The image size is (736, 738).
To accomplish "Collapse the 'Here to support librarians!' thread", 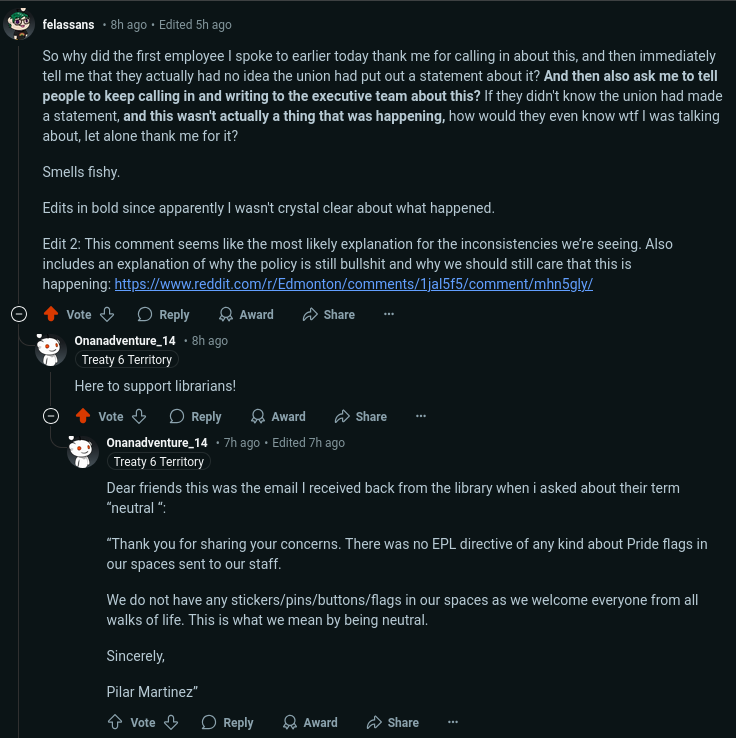I will point(51,416).
